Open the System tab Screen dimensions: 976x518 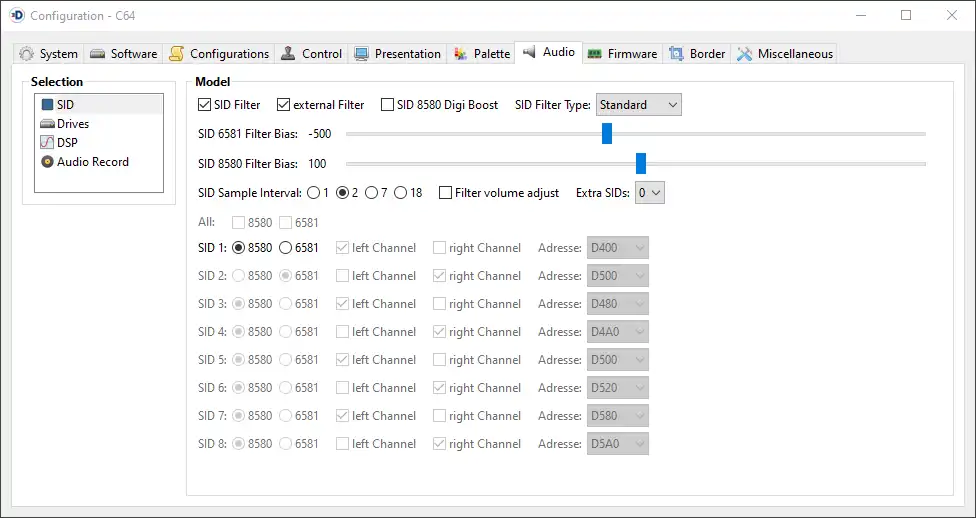49,54
